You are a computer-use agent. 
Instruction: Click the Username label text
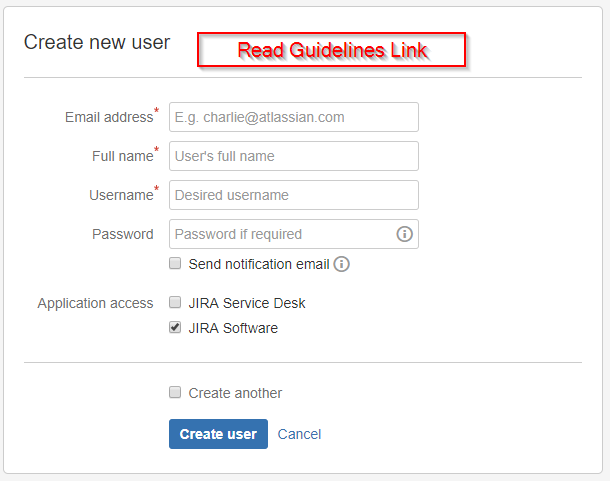pyautogui.click(x=121, y=195)
